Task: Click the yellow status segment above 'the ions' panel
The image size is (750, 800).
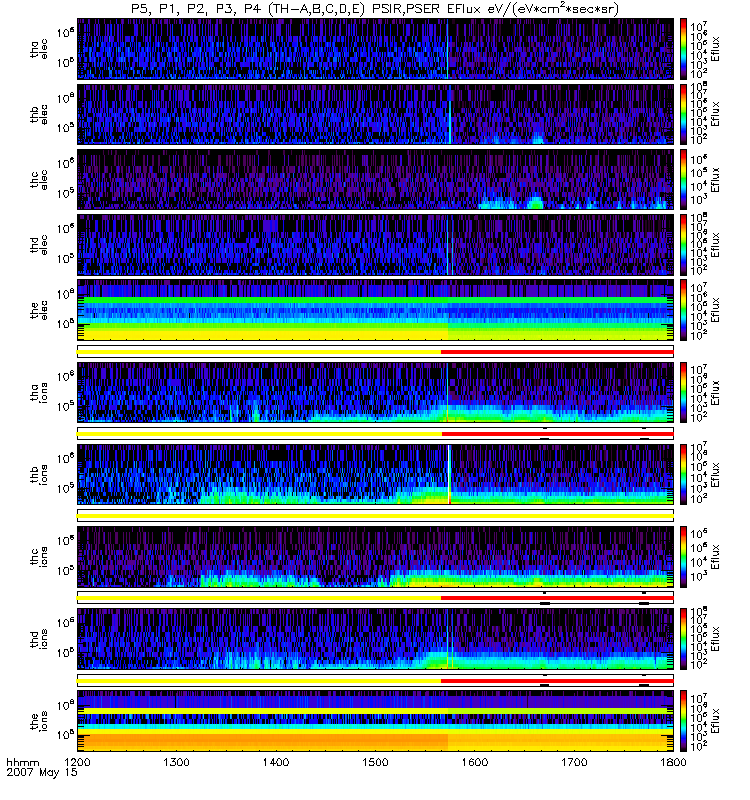Action: coord(259,681)
